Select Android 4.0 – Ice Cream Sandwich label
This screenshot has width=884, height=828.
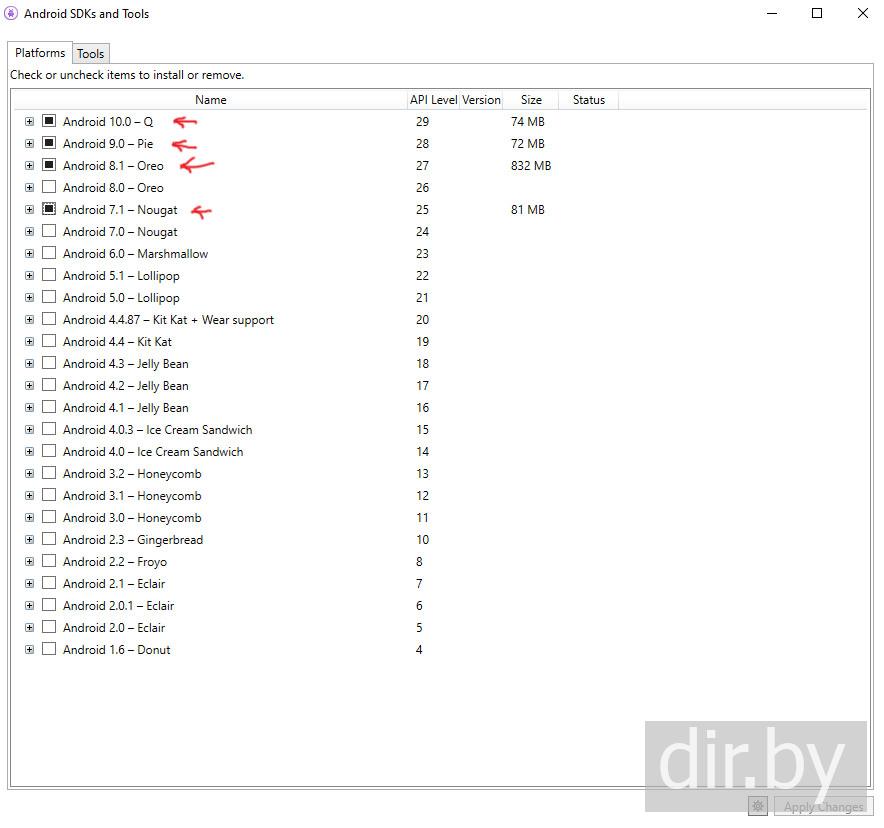(153, 451)
